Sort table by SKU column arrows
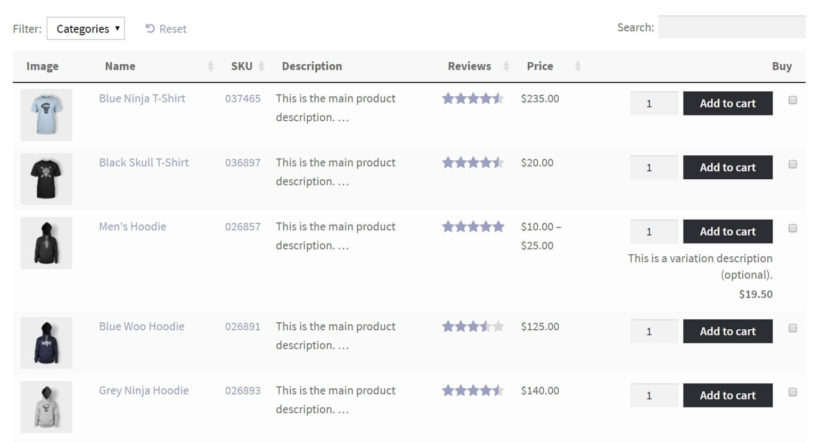 coord(261,67)
